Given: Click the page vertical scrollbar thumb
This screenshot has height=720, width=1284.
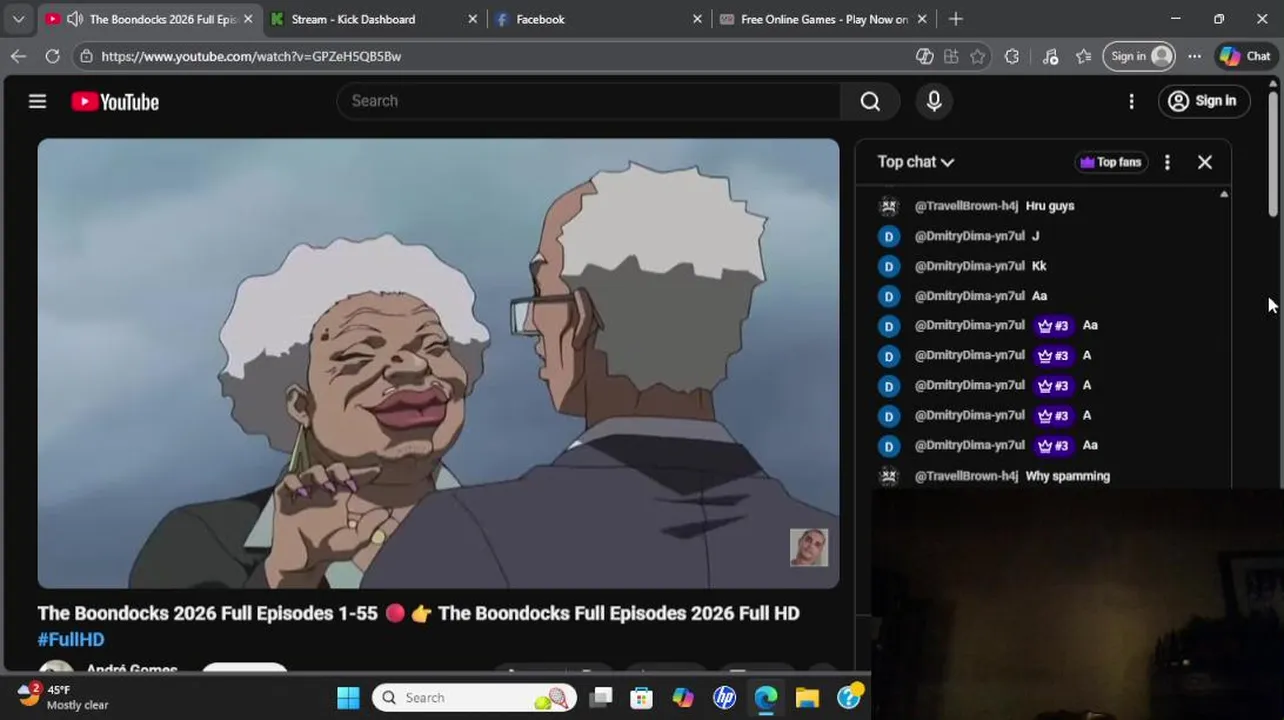Looking at the screenshot, I should (x=1273, y=153).
